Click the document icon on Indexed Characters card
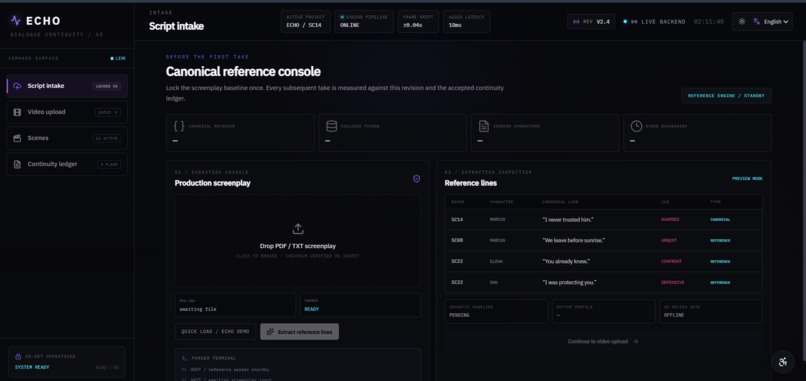This screenshot has width=806, height=381. pyautogui.click(x=483, y=126)
